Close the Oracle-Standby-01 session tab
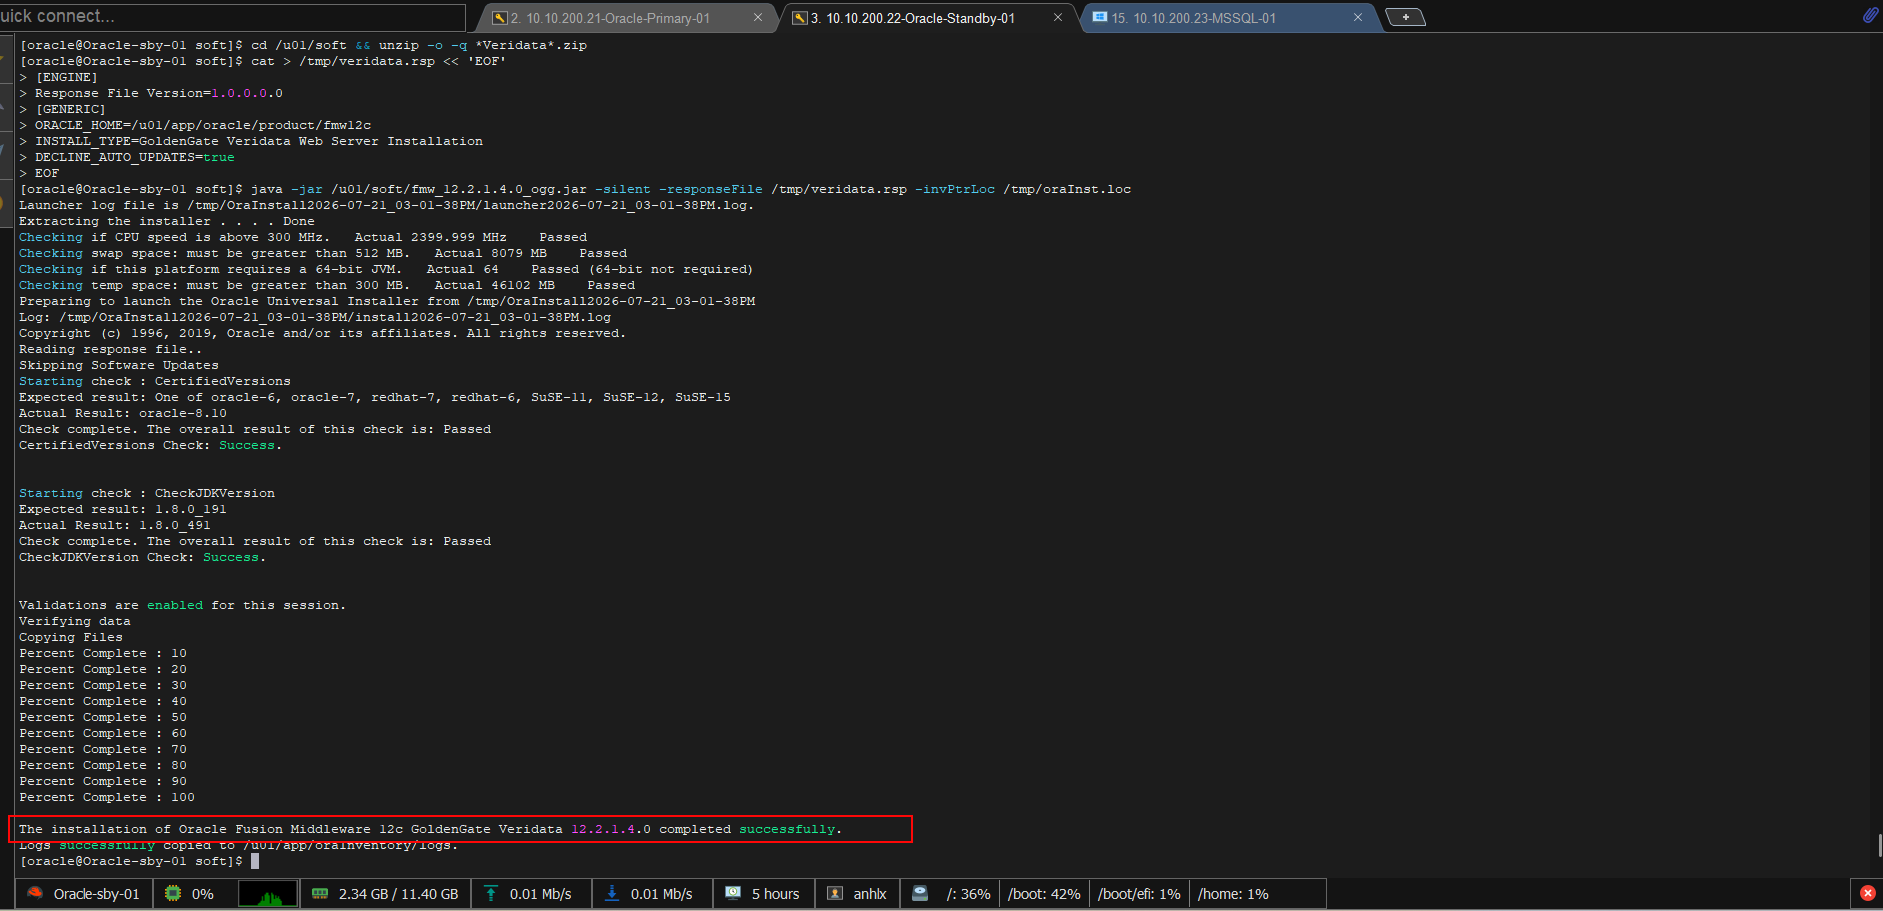The image size is (1883, 911). pyautogui.click(x=1057, y=18)
